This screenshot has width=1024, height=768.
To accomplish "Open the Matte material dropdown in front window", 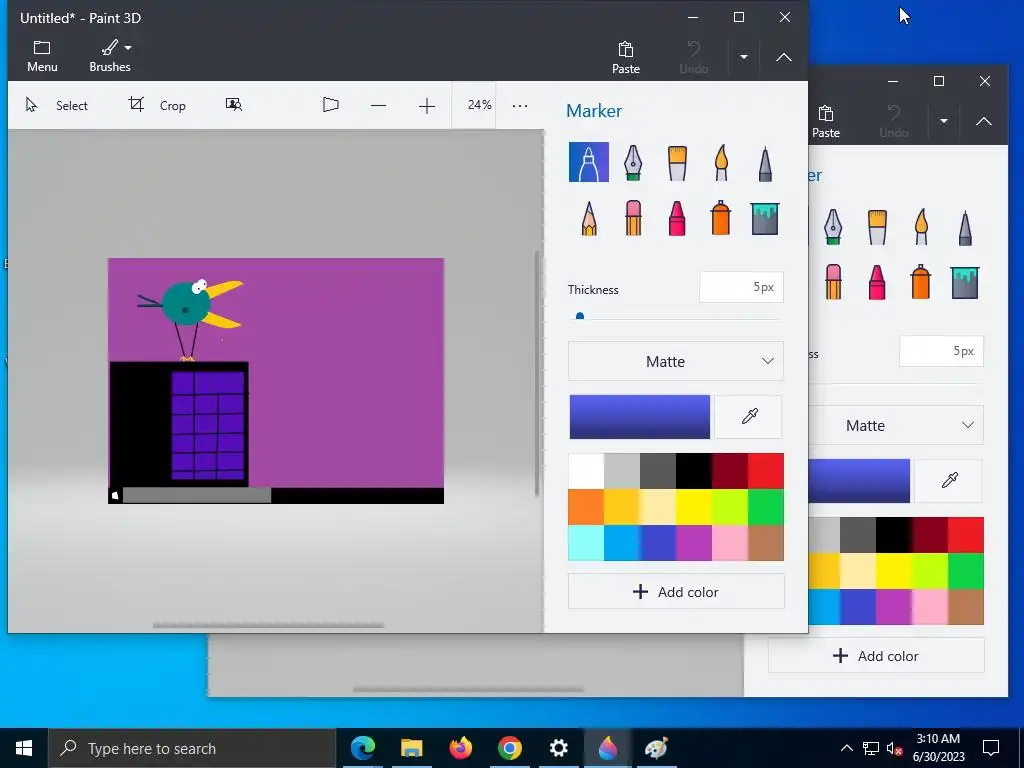I will pos(676,361).
